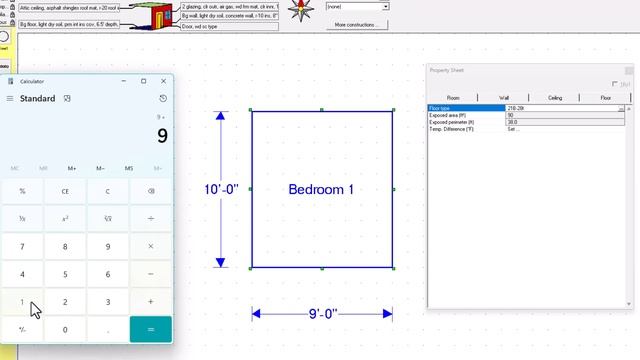Click number 8 on Calculator
Screen dimensions: 640x360
65,246
